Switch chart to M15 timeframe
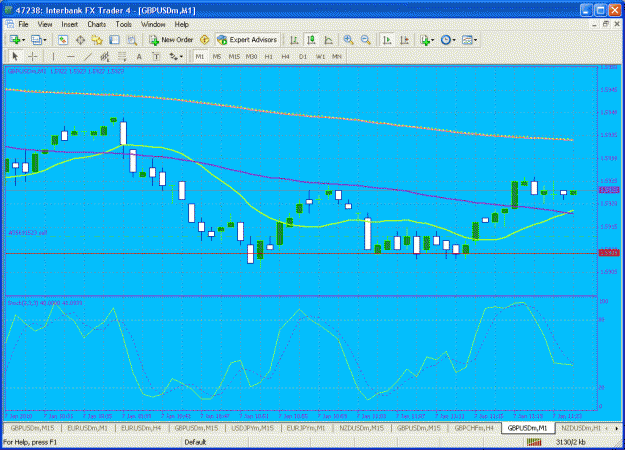625x450 pixels. (234, 57)
